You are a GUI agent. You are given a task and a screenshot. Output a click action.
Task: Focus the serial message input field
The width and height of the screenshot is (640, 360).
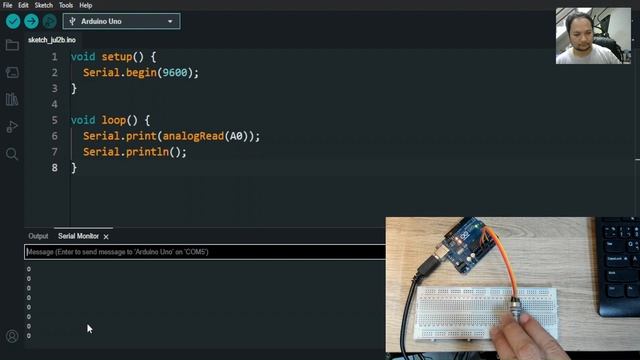point(204,252)
